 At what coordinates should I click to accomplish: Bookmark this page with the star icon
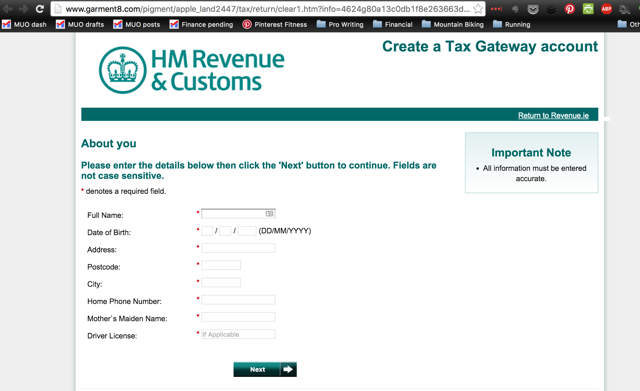(x=478, y=9)
